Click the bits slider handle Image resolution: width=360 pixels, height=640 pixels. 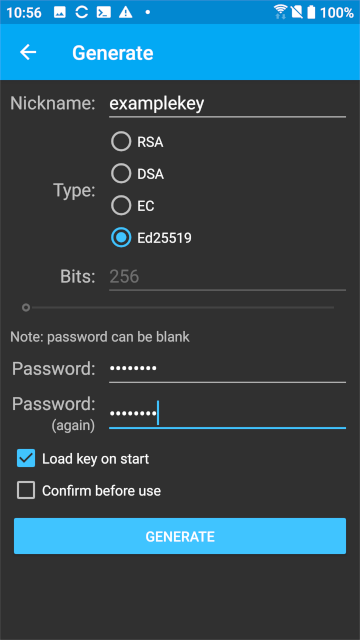(x=26, y=307)
